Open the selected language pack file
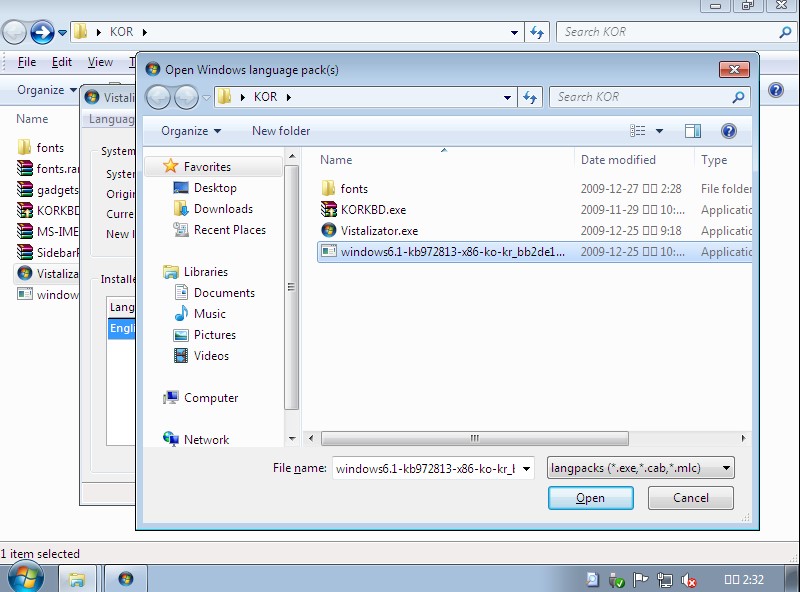This screenshot has width=800, height=592. [590, 498]
